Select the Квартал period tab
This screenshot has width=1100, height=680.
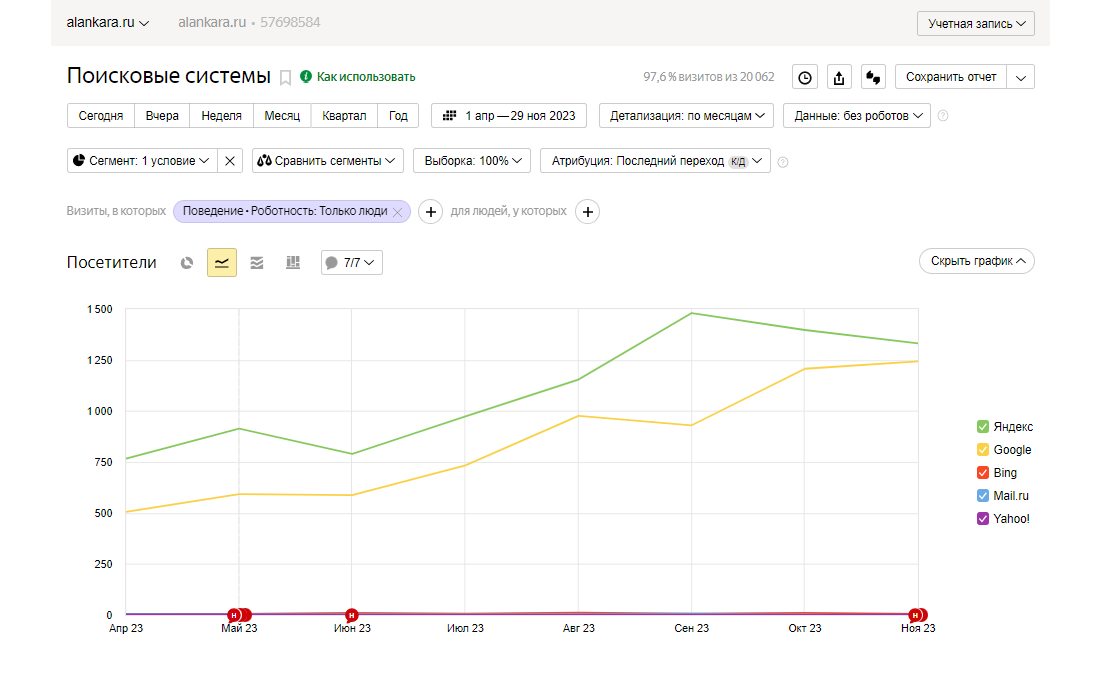(344, 116)
